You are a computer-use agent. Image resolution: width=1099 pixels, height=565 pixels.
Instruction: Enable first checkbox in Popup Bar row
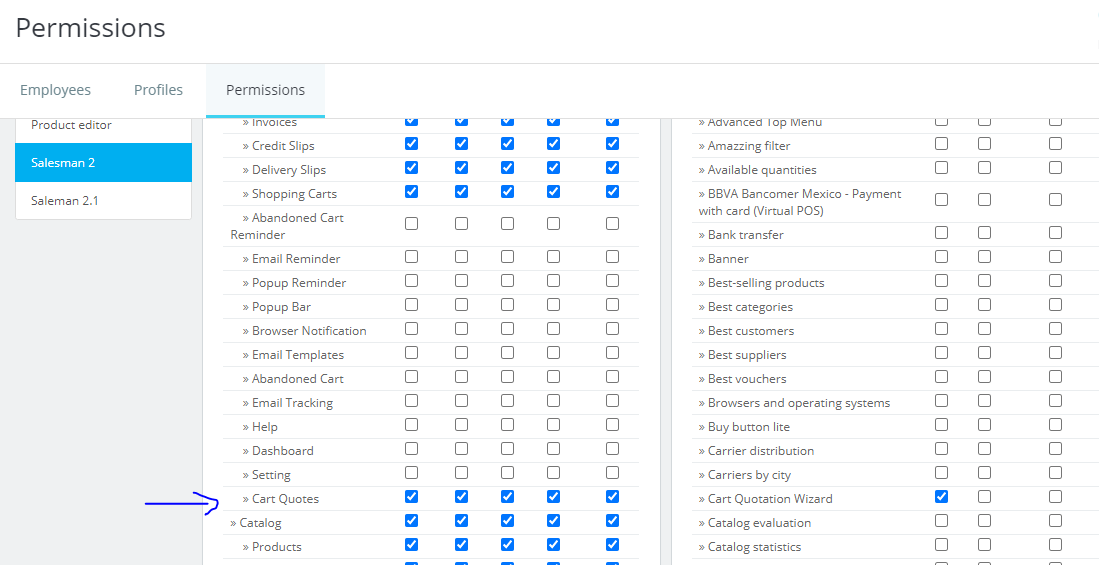pyautogui.click(x=411, y=305)
